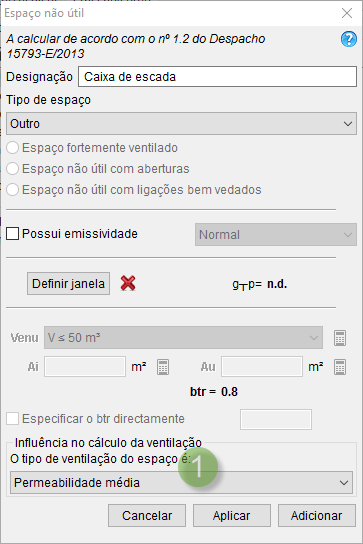Tick Especificar o btr directamente checkbox
The width and height of the screenshot is (363, 544).
tap(12, 419)
